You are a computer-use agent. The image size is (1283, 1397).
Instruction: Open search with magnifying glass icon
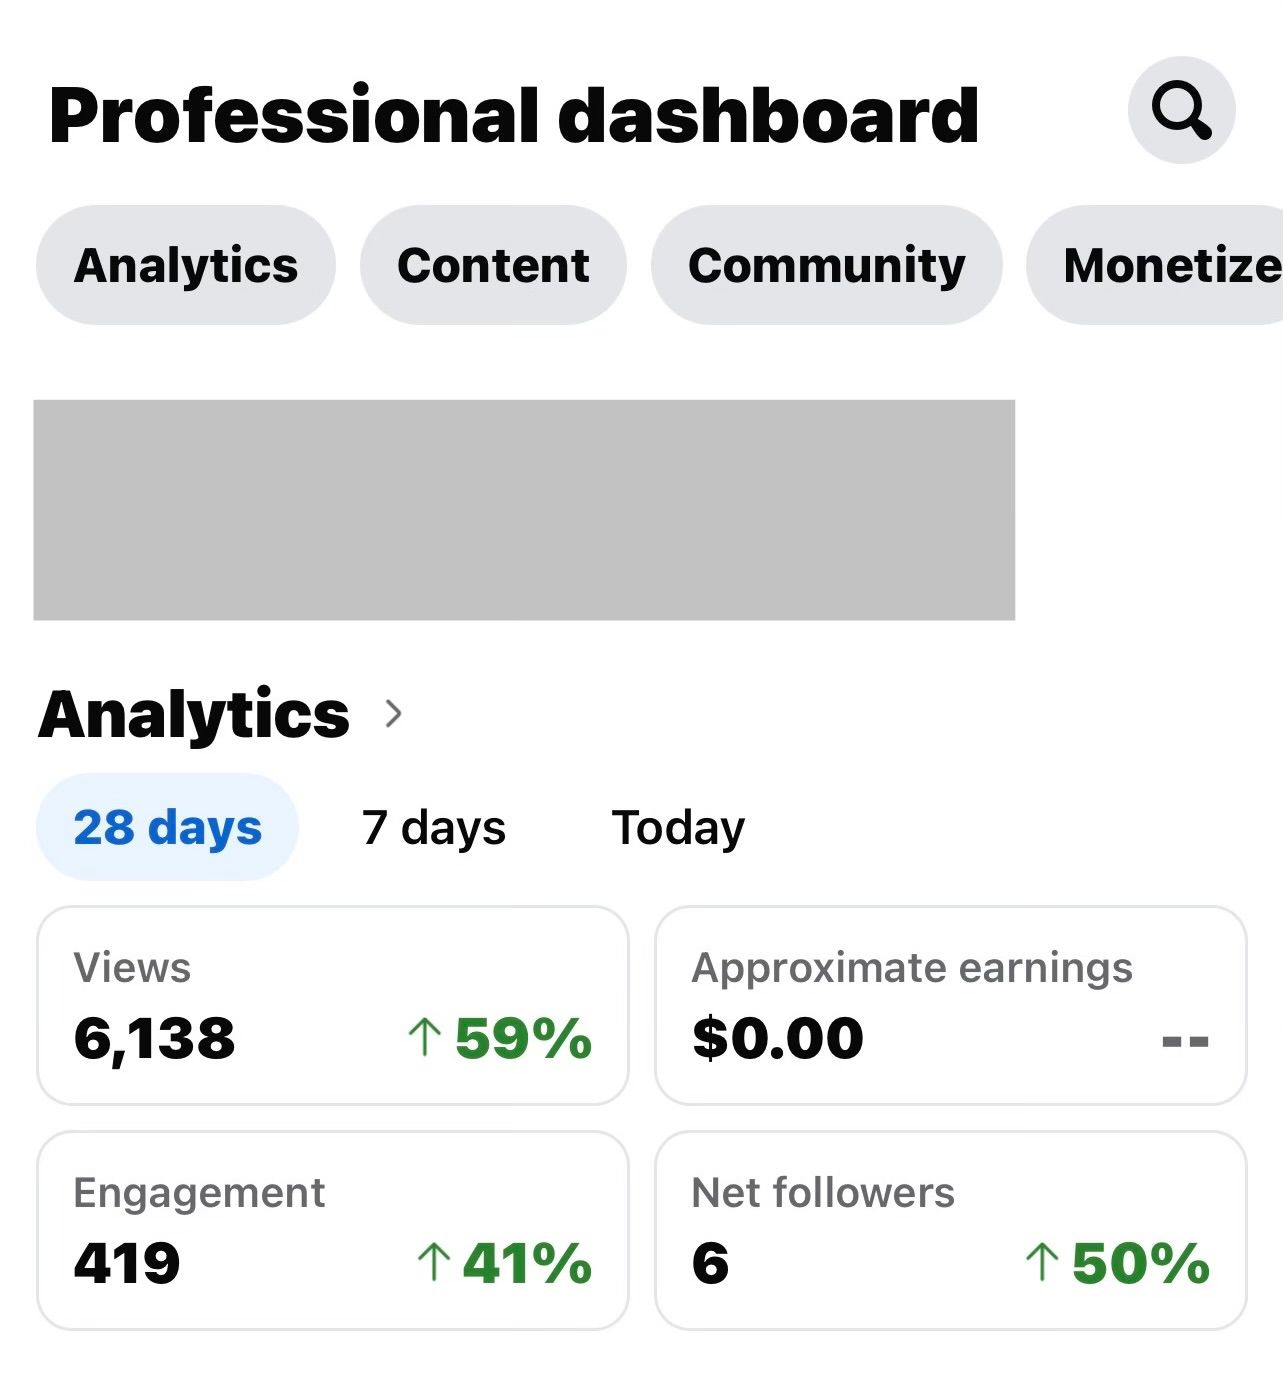1181,110
